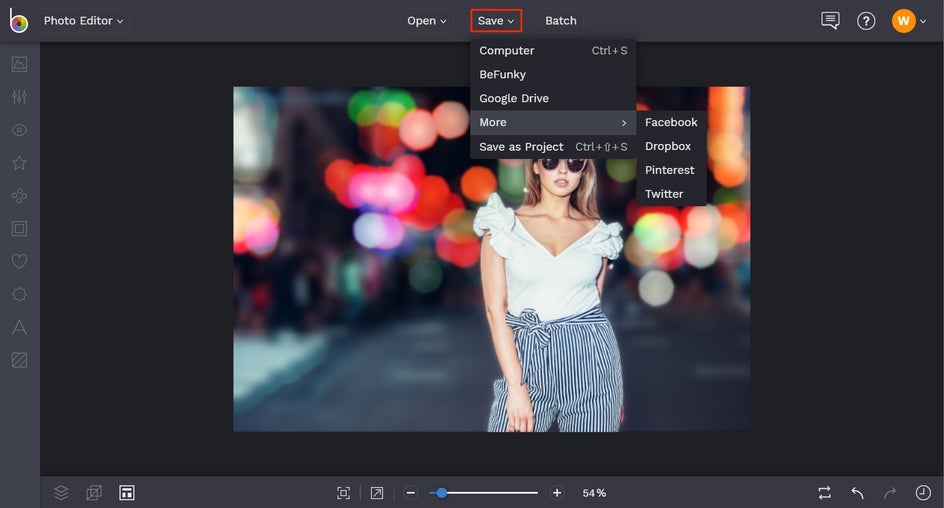
Task: Open the history clock icon
Action: [922, 493]
